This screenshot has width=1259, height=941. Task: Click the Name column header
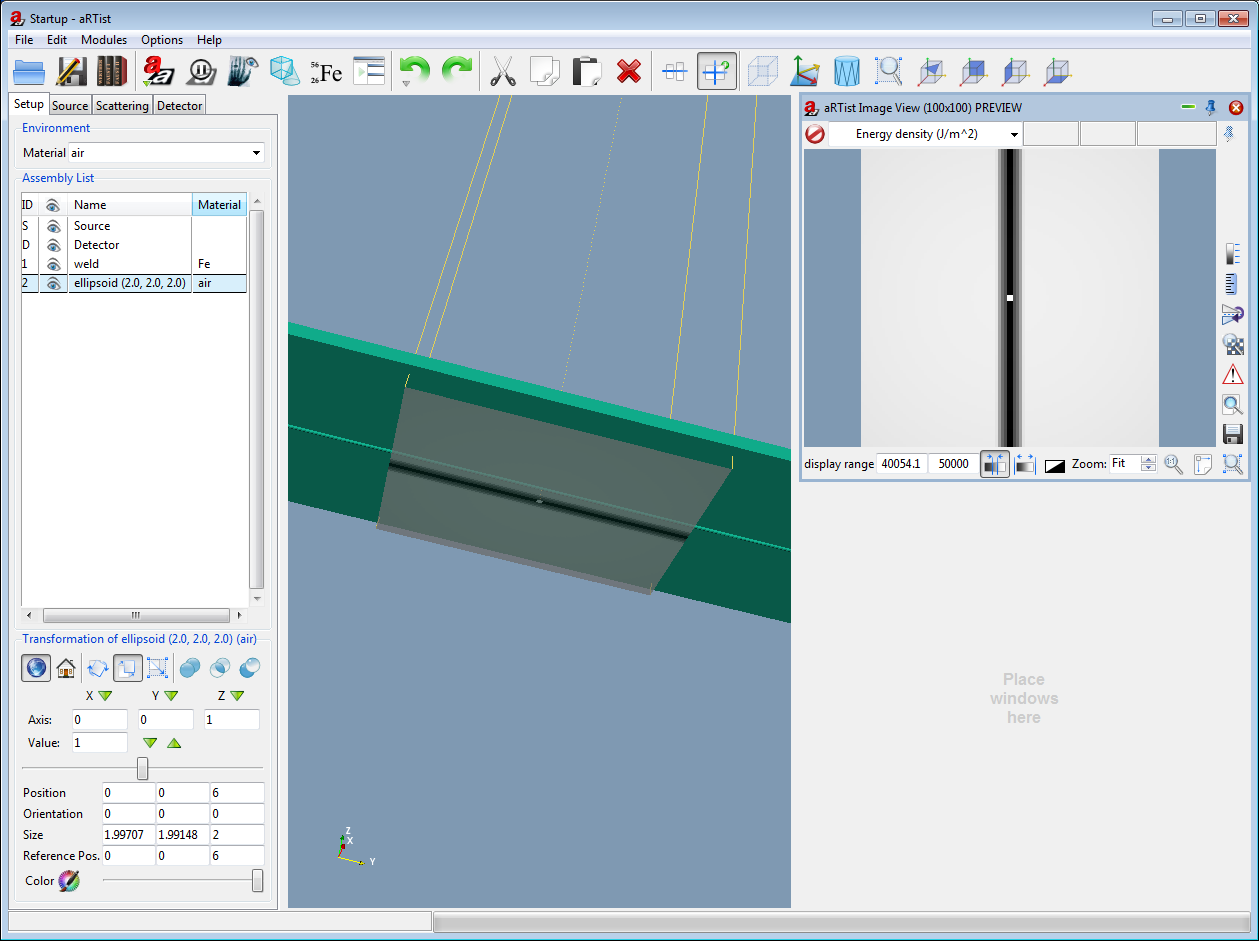130,205
